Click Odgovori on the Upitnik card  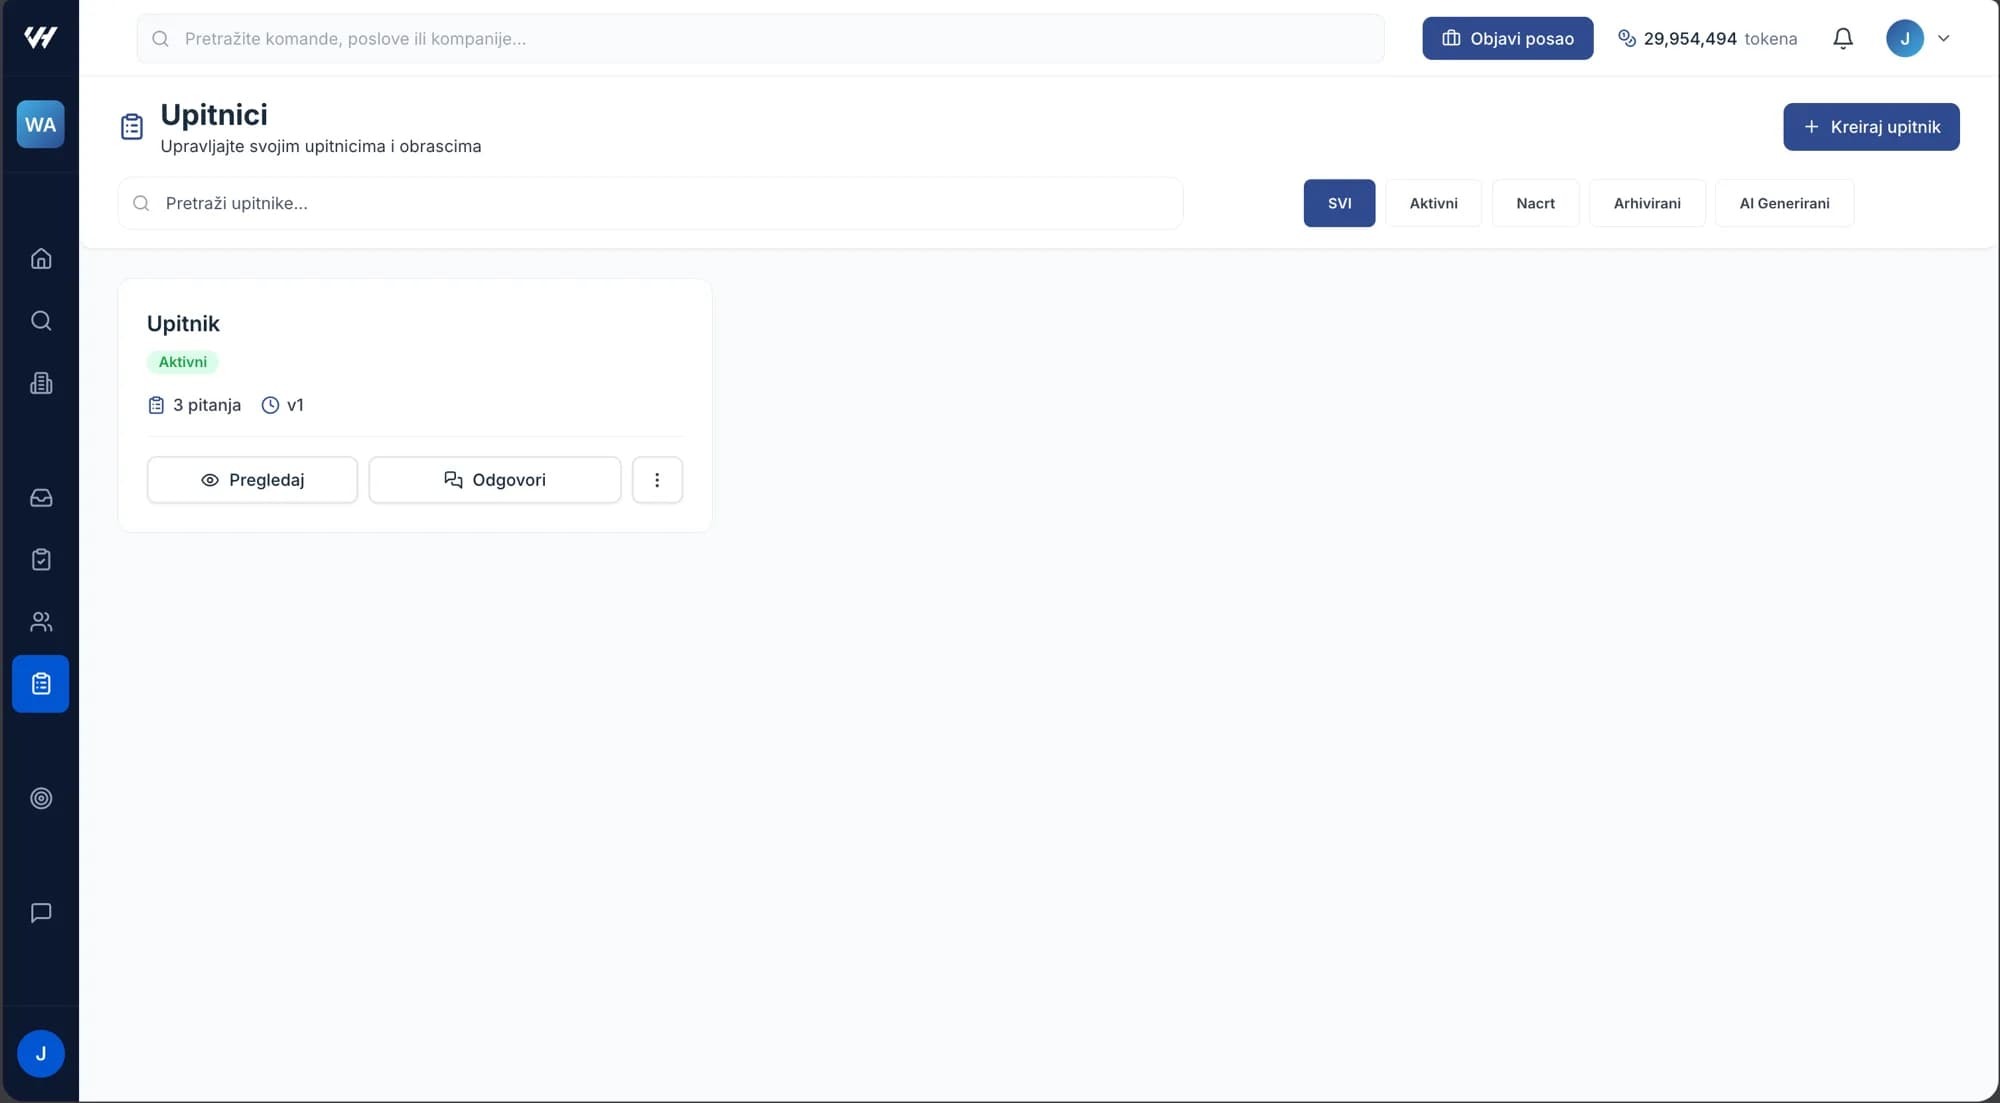(495, 480)
